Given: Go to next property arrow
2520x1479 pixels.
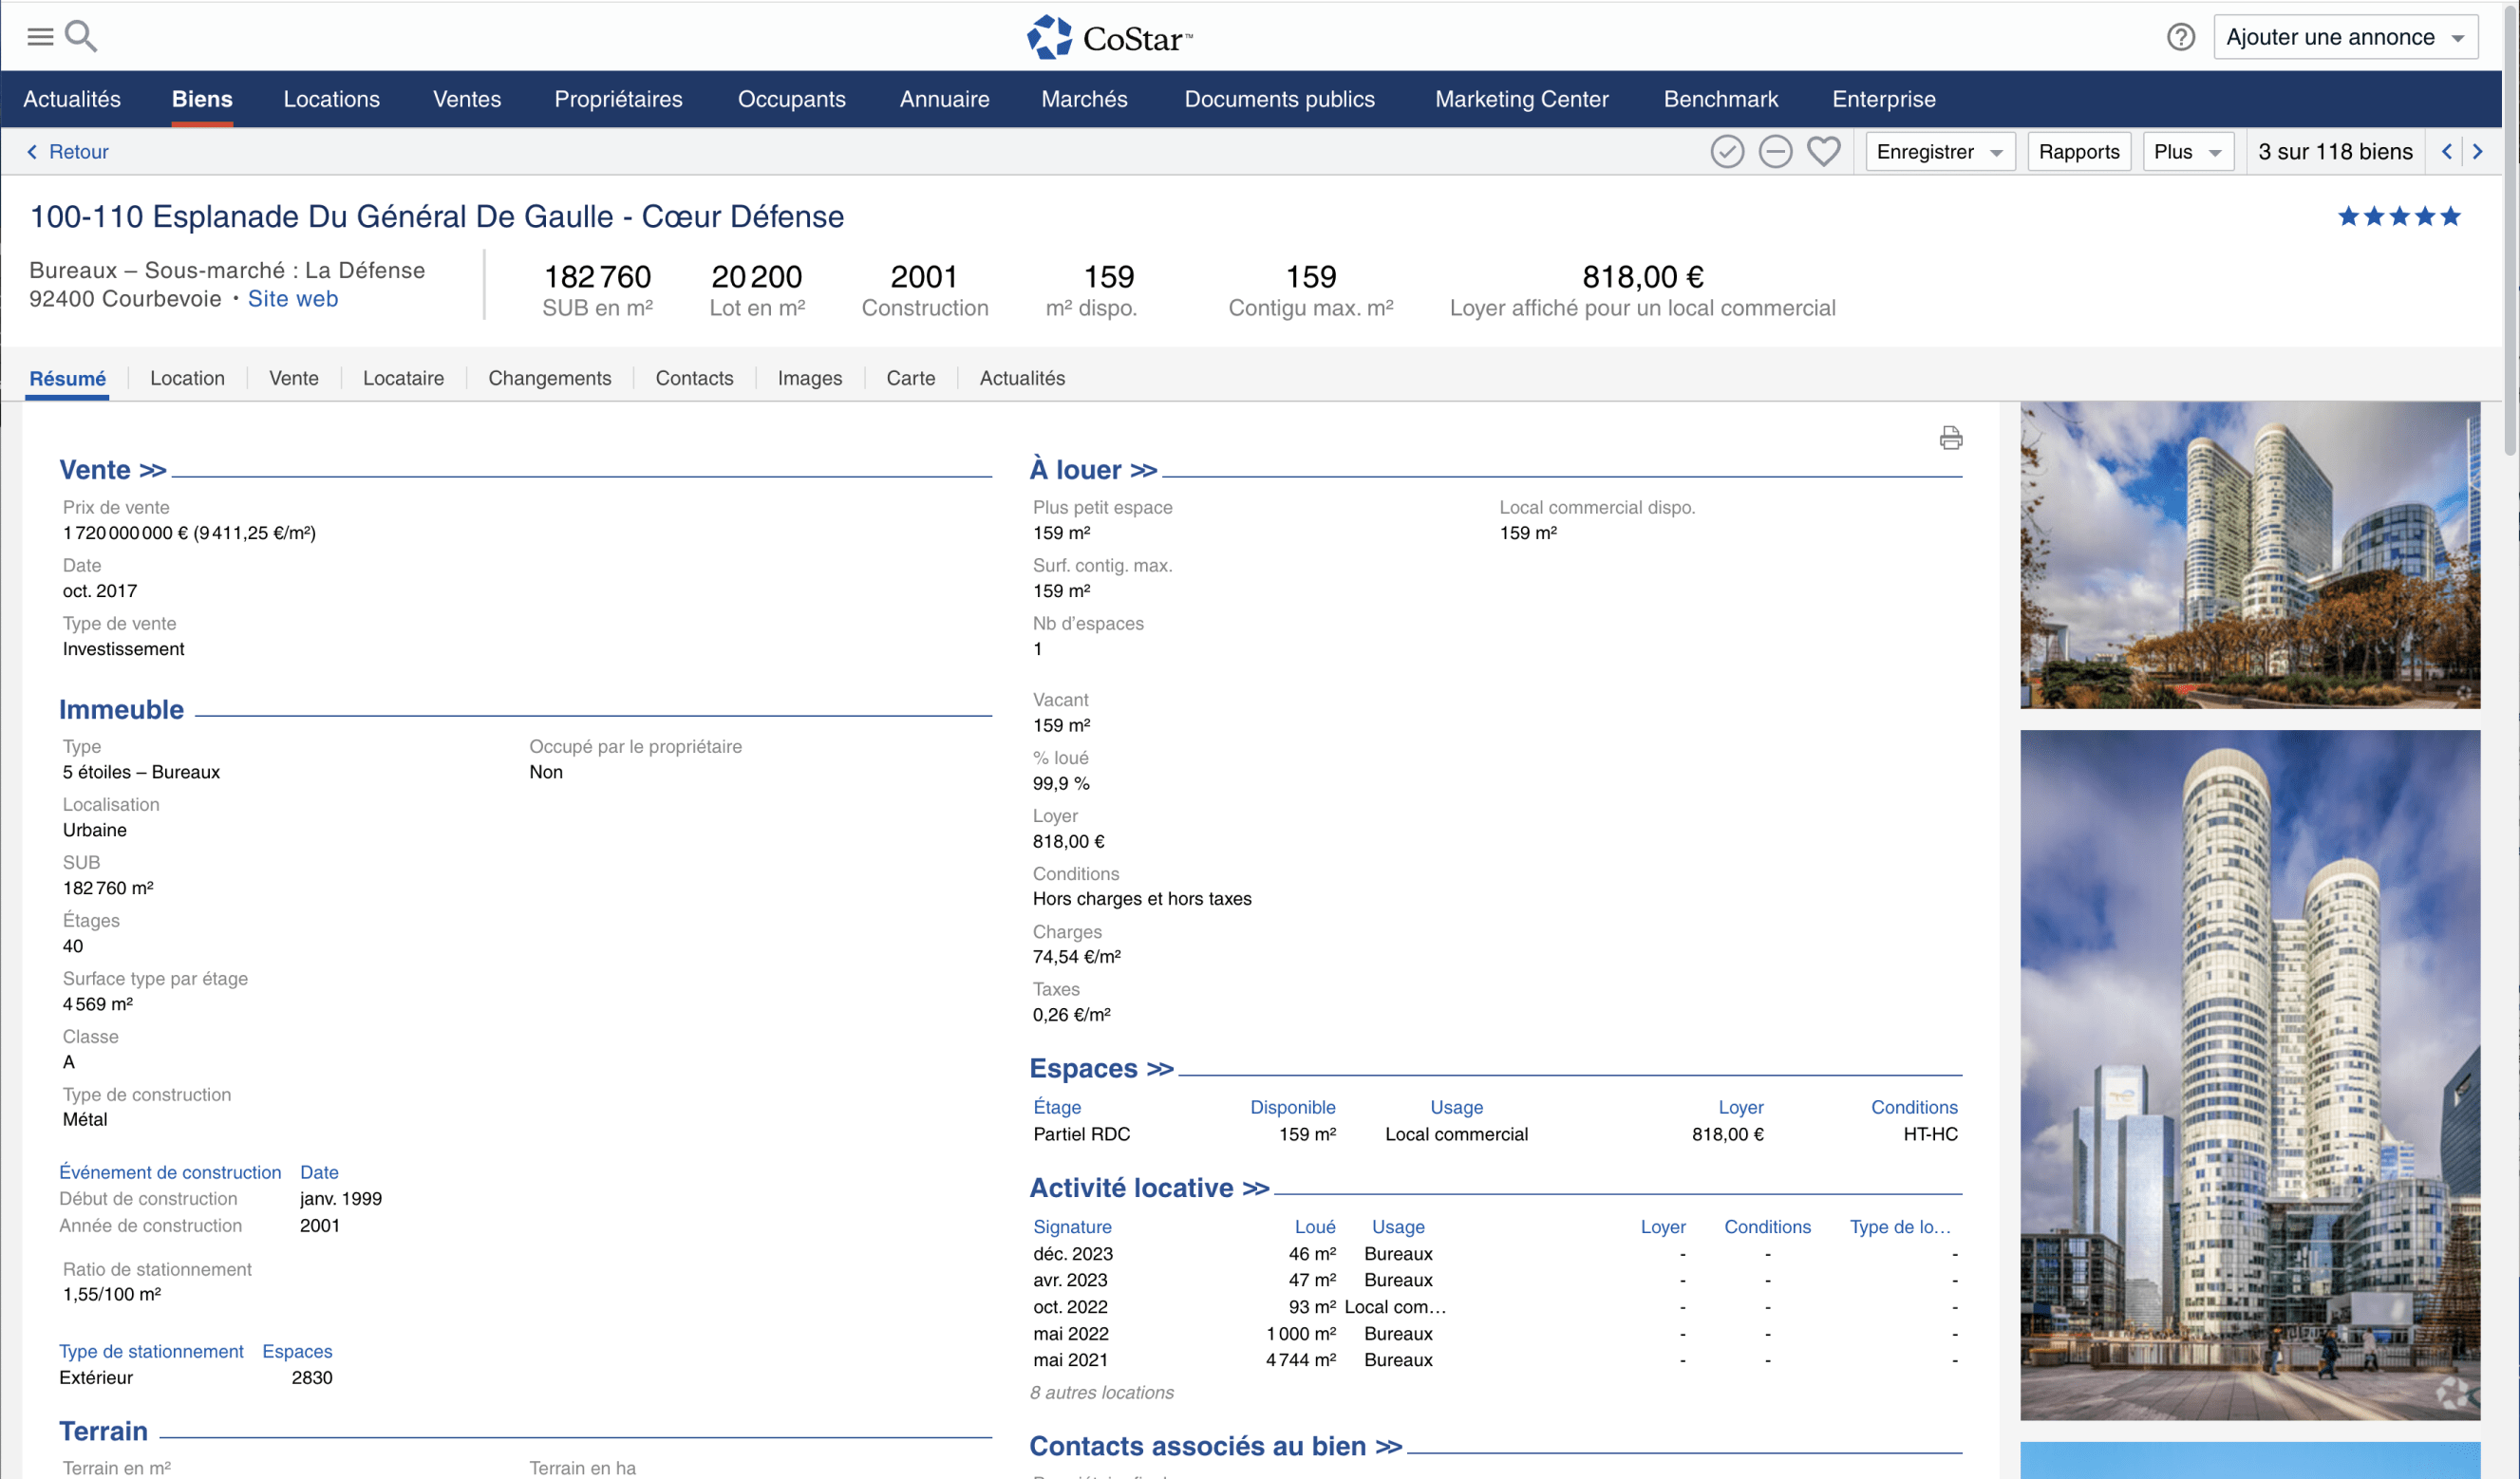Looking at the screenshot, I should (2477, 152).
